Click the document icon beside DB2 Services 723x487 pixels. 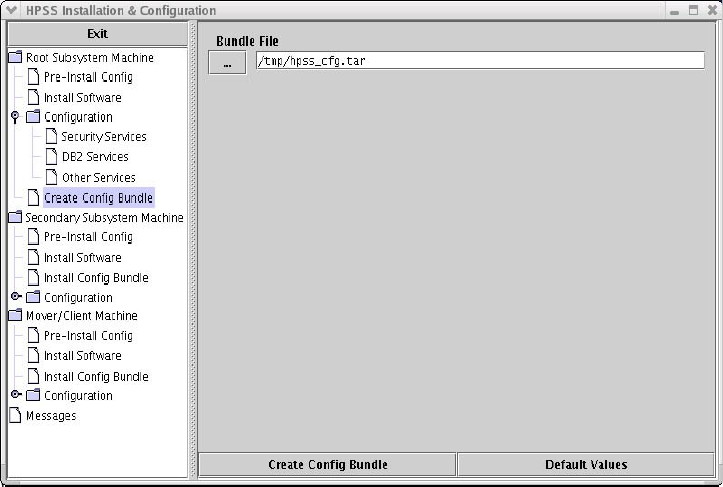[x=52, y=156]
